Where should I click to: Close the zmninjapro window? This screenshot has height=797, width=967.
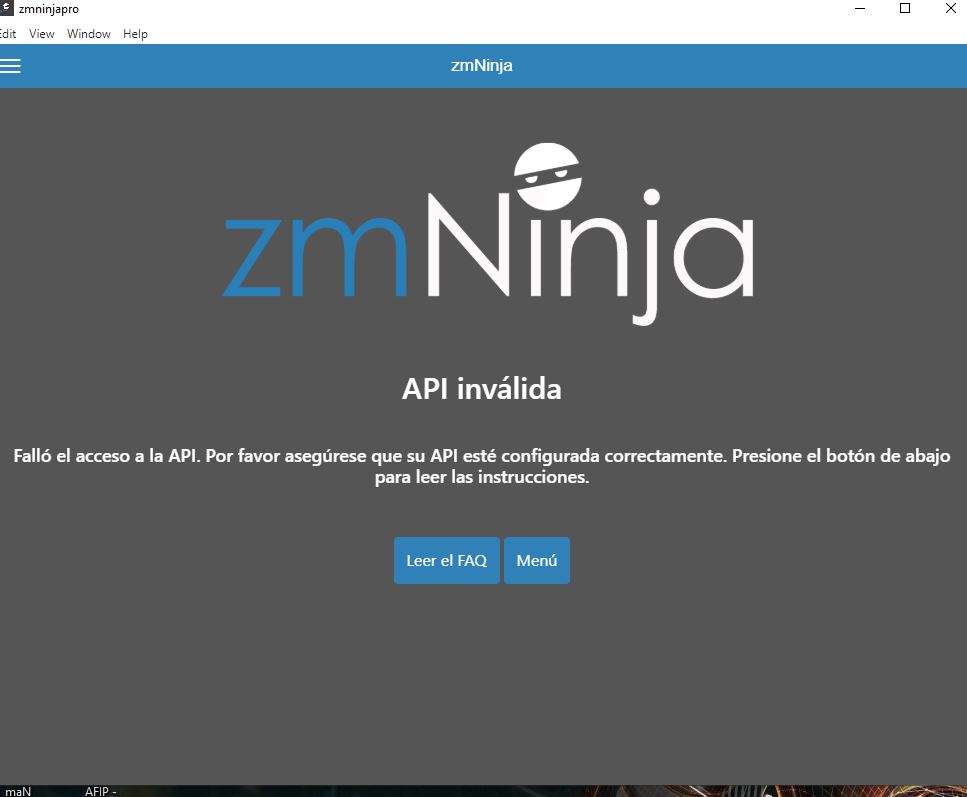[950, 9]
